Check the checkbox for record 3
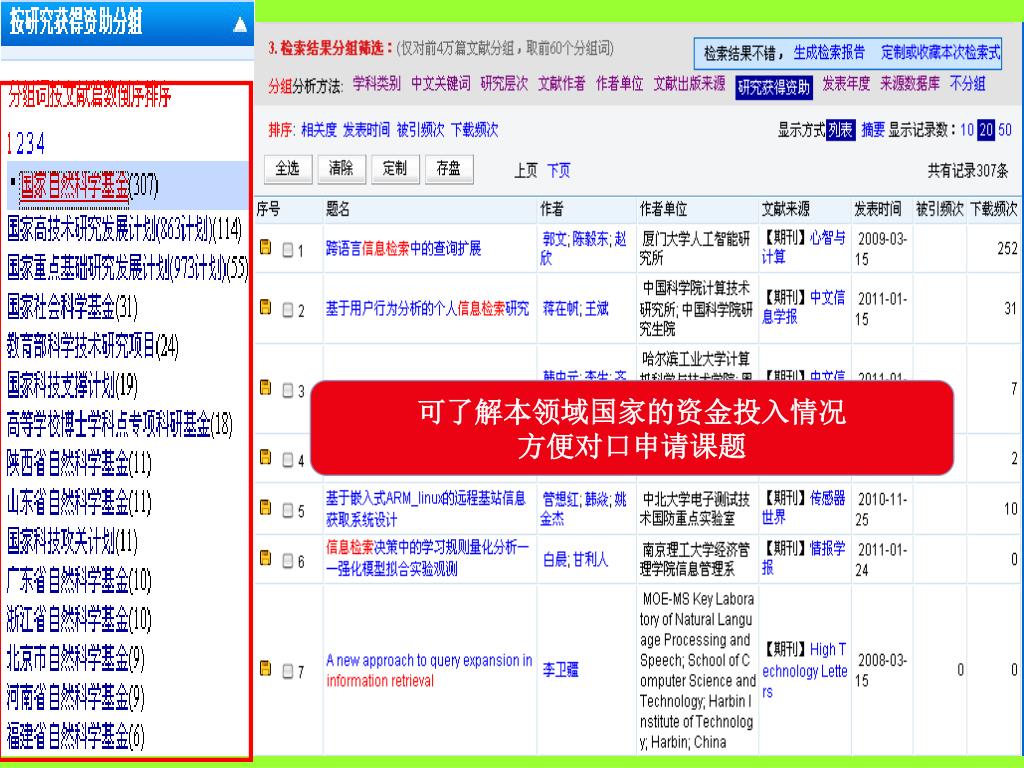This screenshot has width=1024, height=768. tap(287, 391)
